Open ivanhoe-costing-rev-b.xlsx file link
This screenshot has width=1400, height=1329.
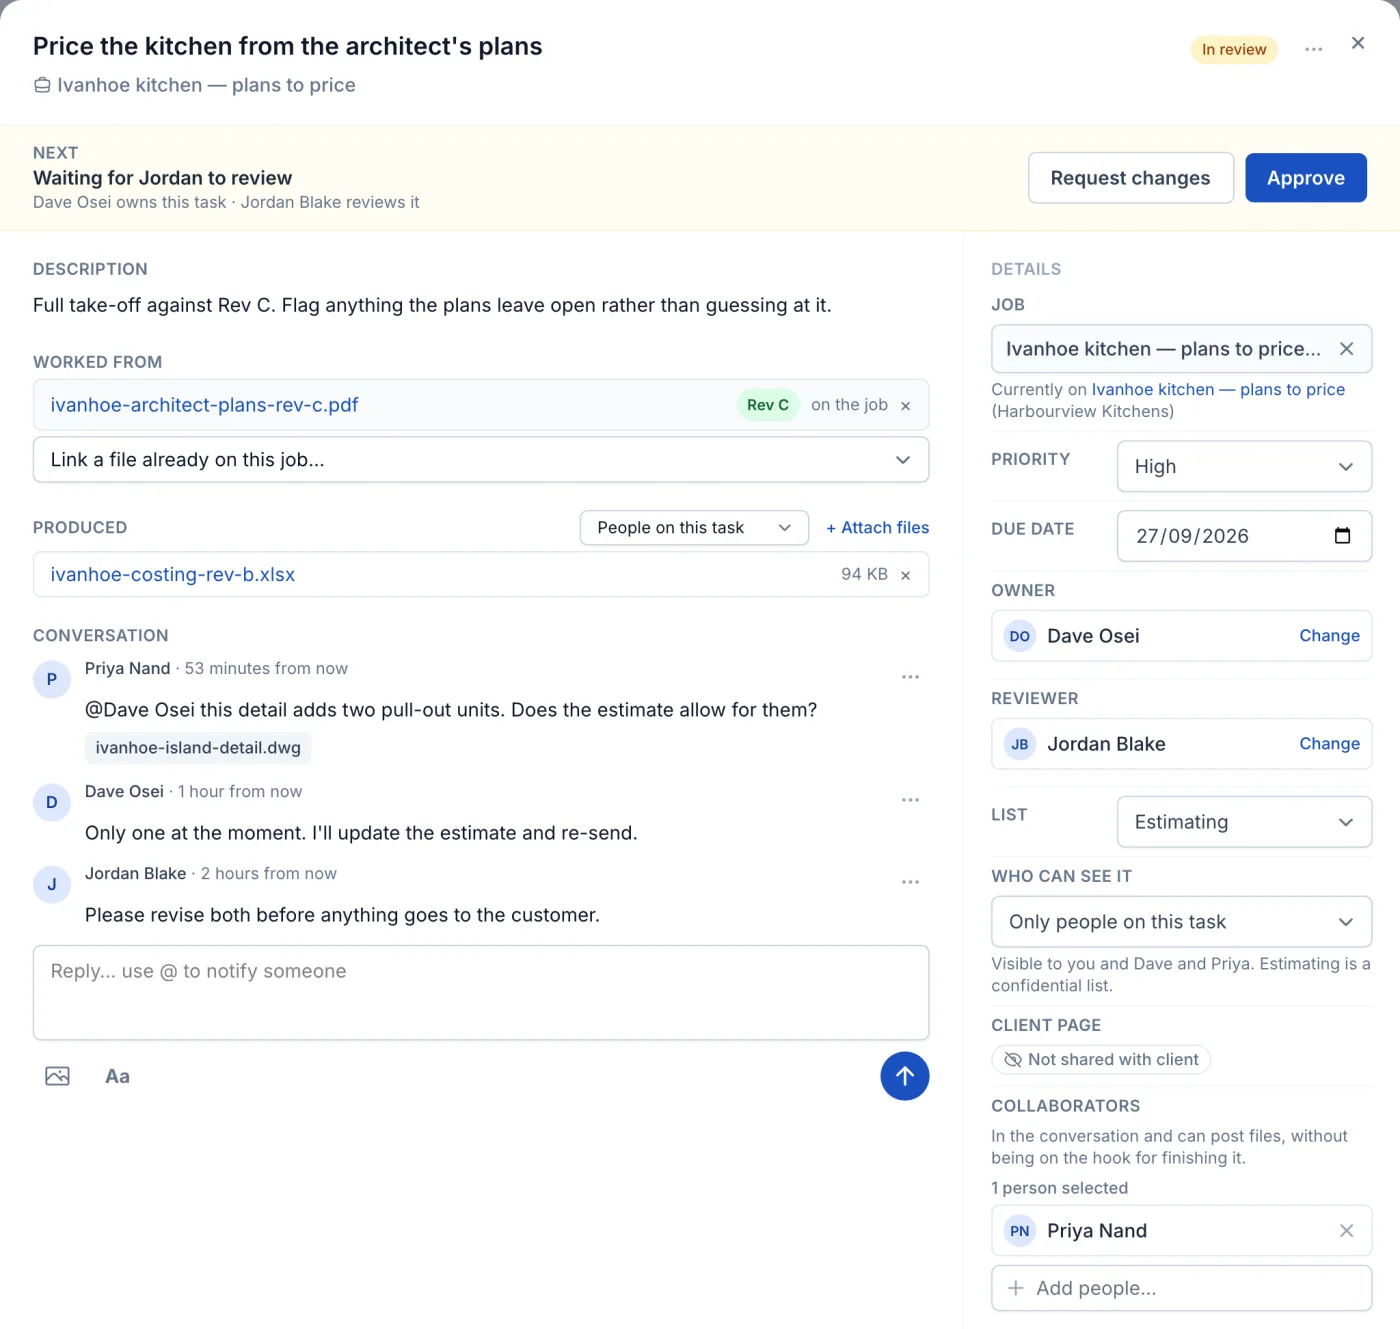(x=173, y=575)
